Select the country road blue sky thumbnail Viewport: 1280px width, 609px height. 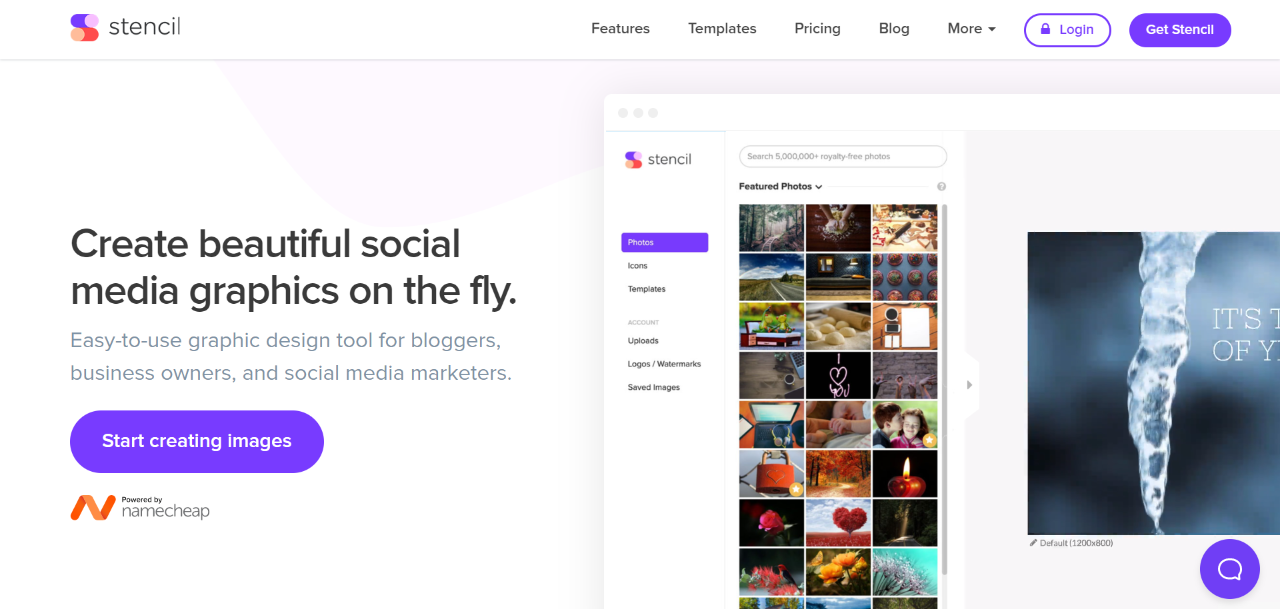(x=771, y=277)
